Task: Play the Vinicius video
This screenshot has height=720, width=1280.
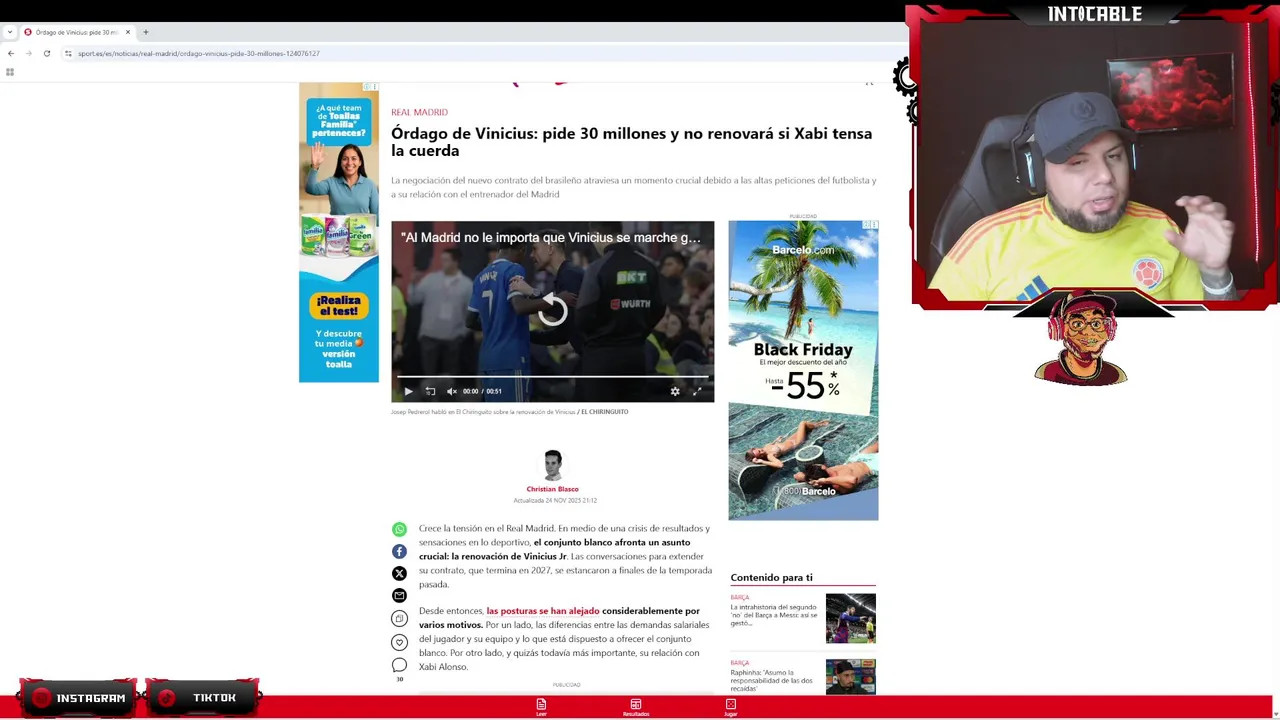Action: [408, 391]
